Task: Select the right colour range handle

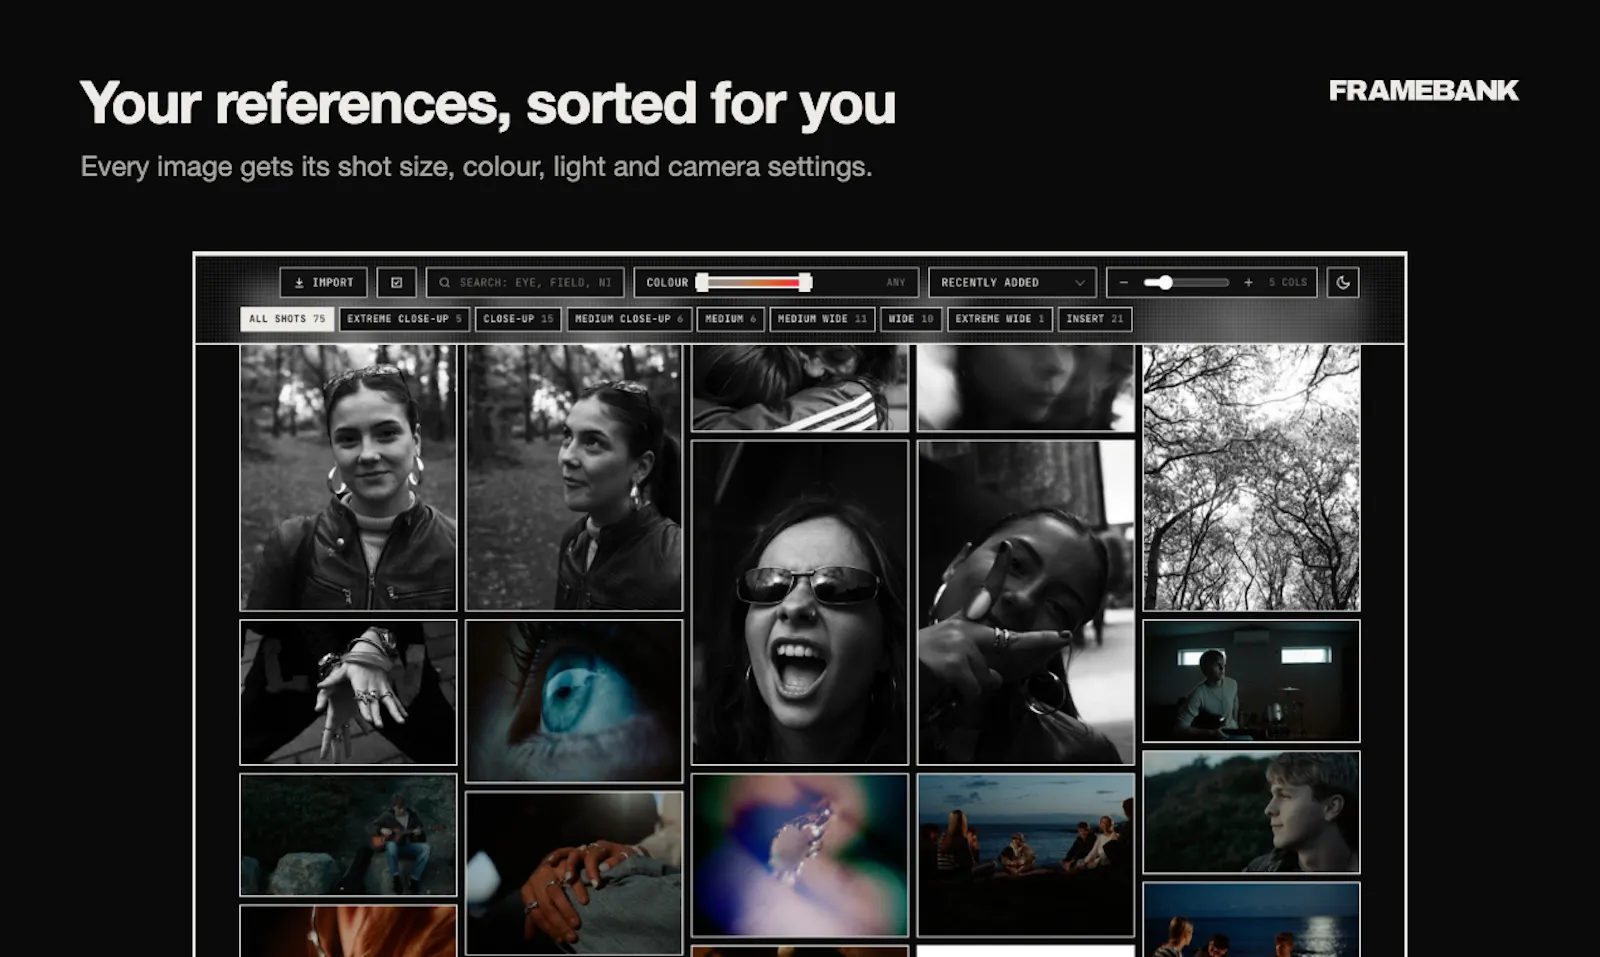Action: point(805,283)
